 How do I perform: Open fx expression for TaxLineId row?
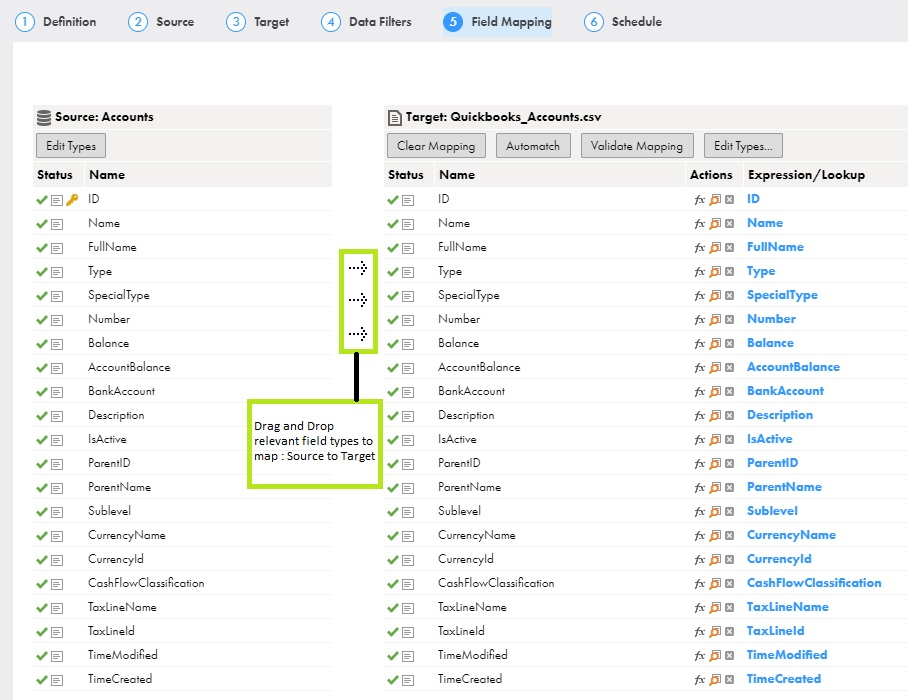[700, 632]
